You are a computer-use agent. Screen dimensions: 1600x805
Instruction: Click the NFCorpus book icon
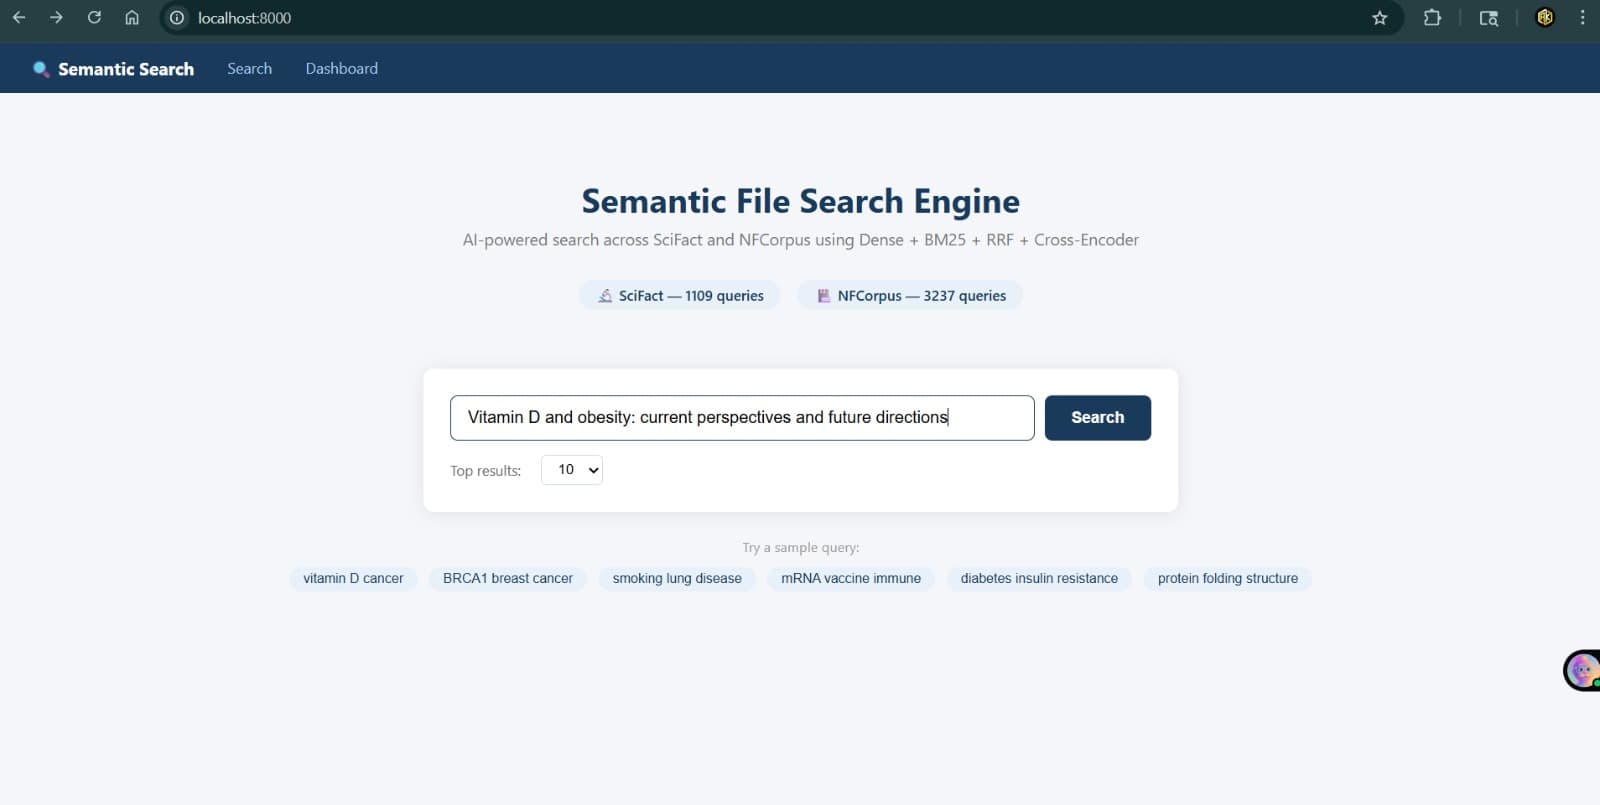pyautogui.click(x=824, y=296)
